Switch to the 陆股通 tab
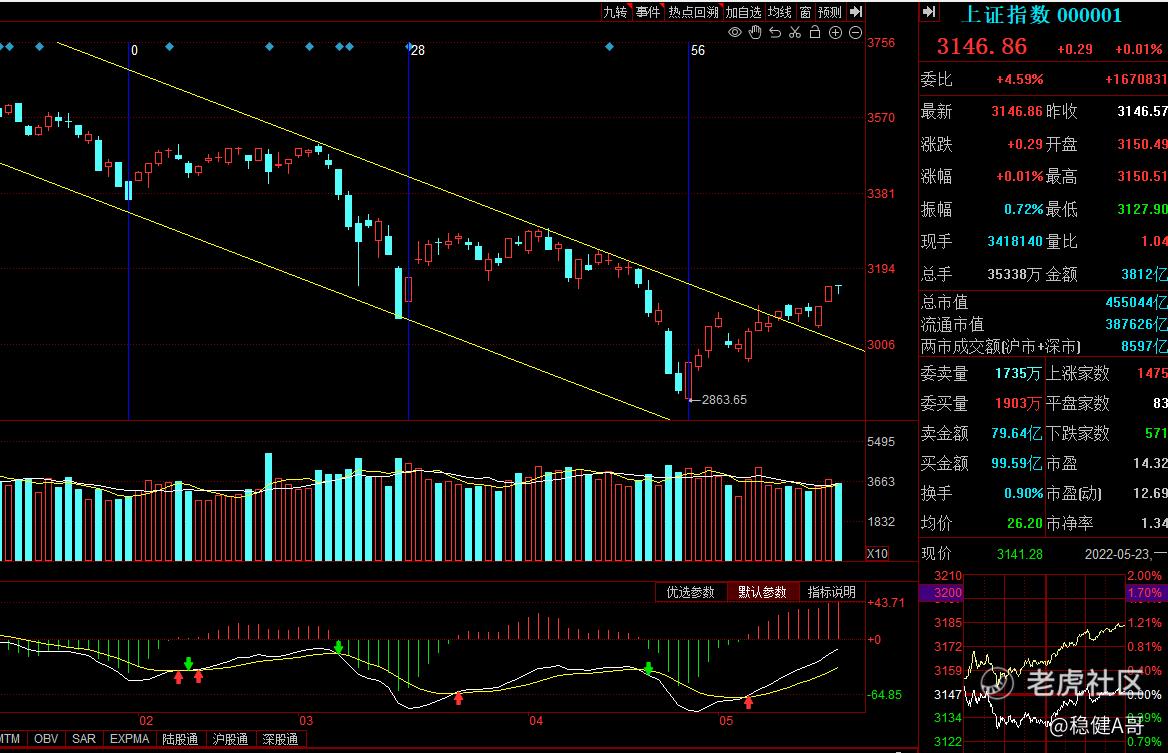 click(x=180, y=739)
